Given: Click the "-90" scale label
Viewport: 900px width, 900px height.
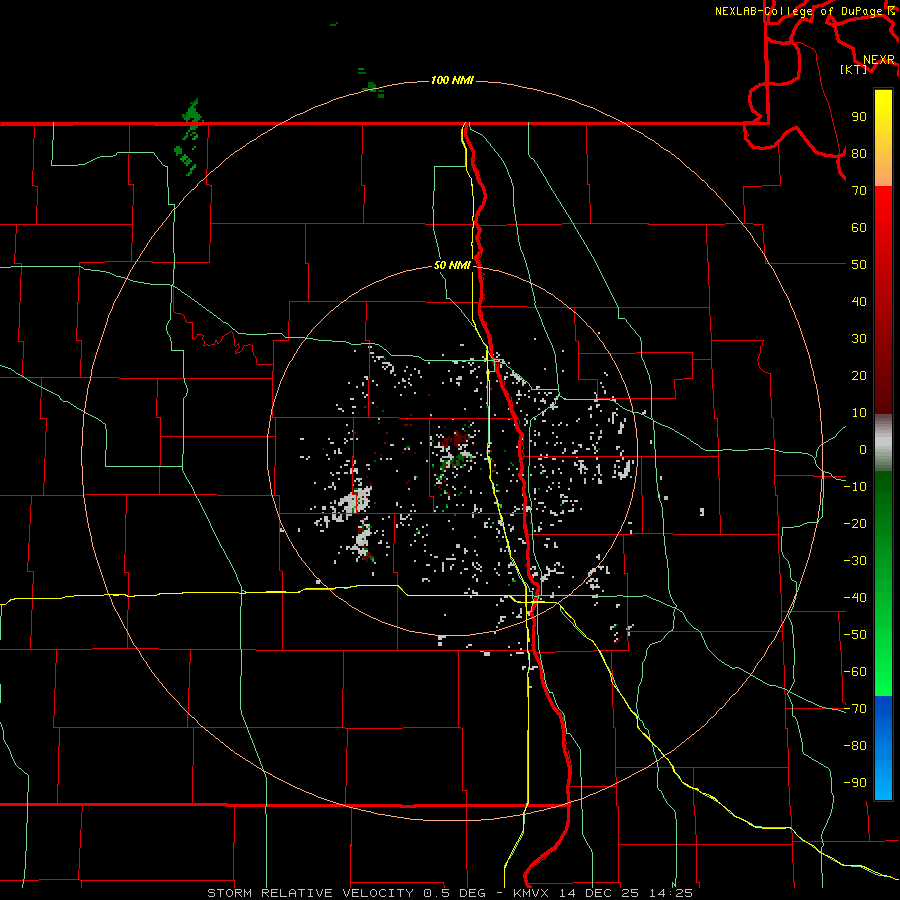Looking at the screenshot, I should coord(855,783).
